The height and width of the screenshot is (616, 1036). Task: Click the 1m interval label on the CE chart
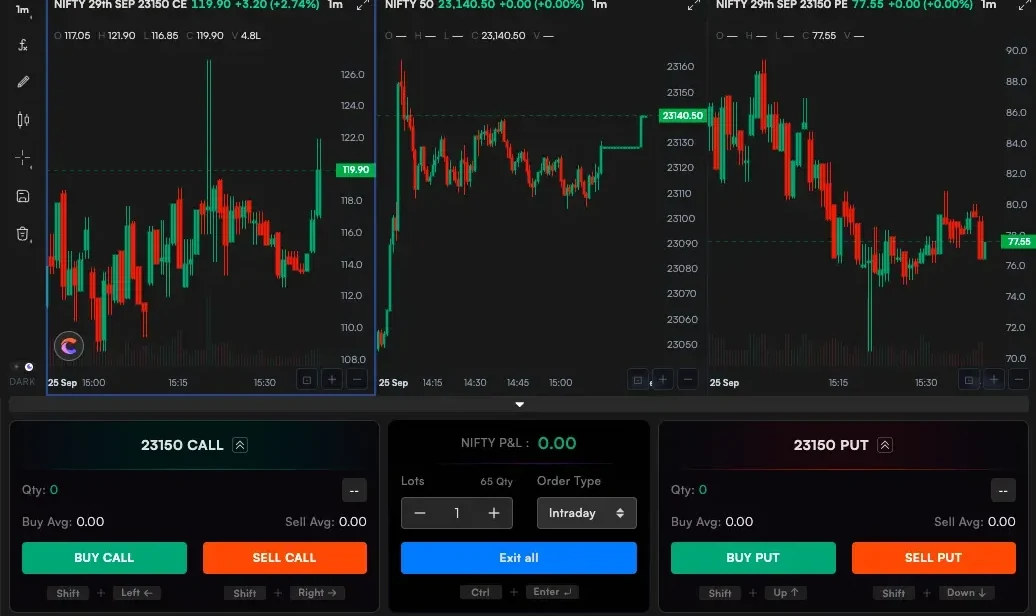336,5
